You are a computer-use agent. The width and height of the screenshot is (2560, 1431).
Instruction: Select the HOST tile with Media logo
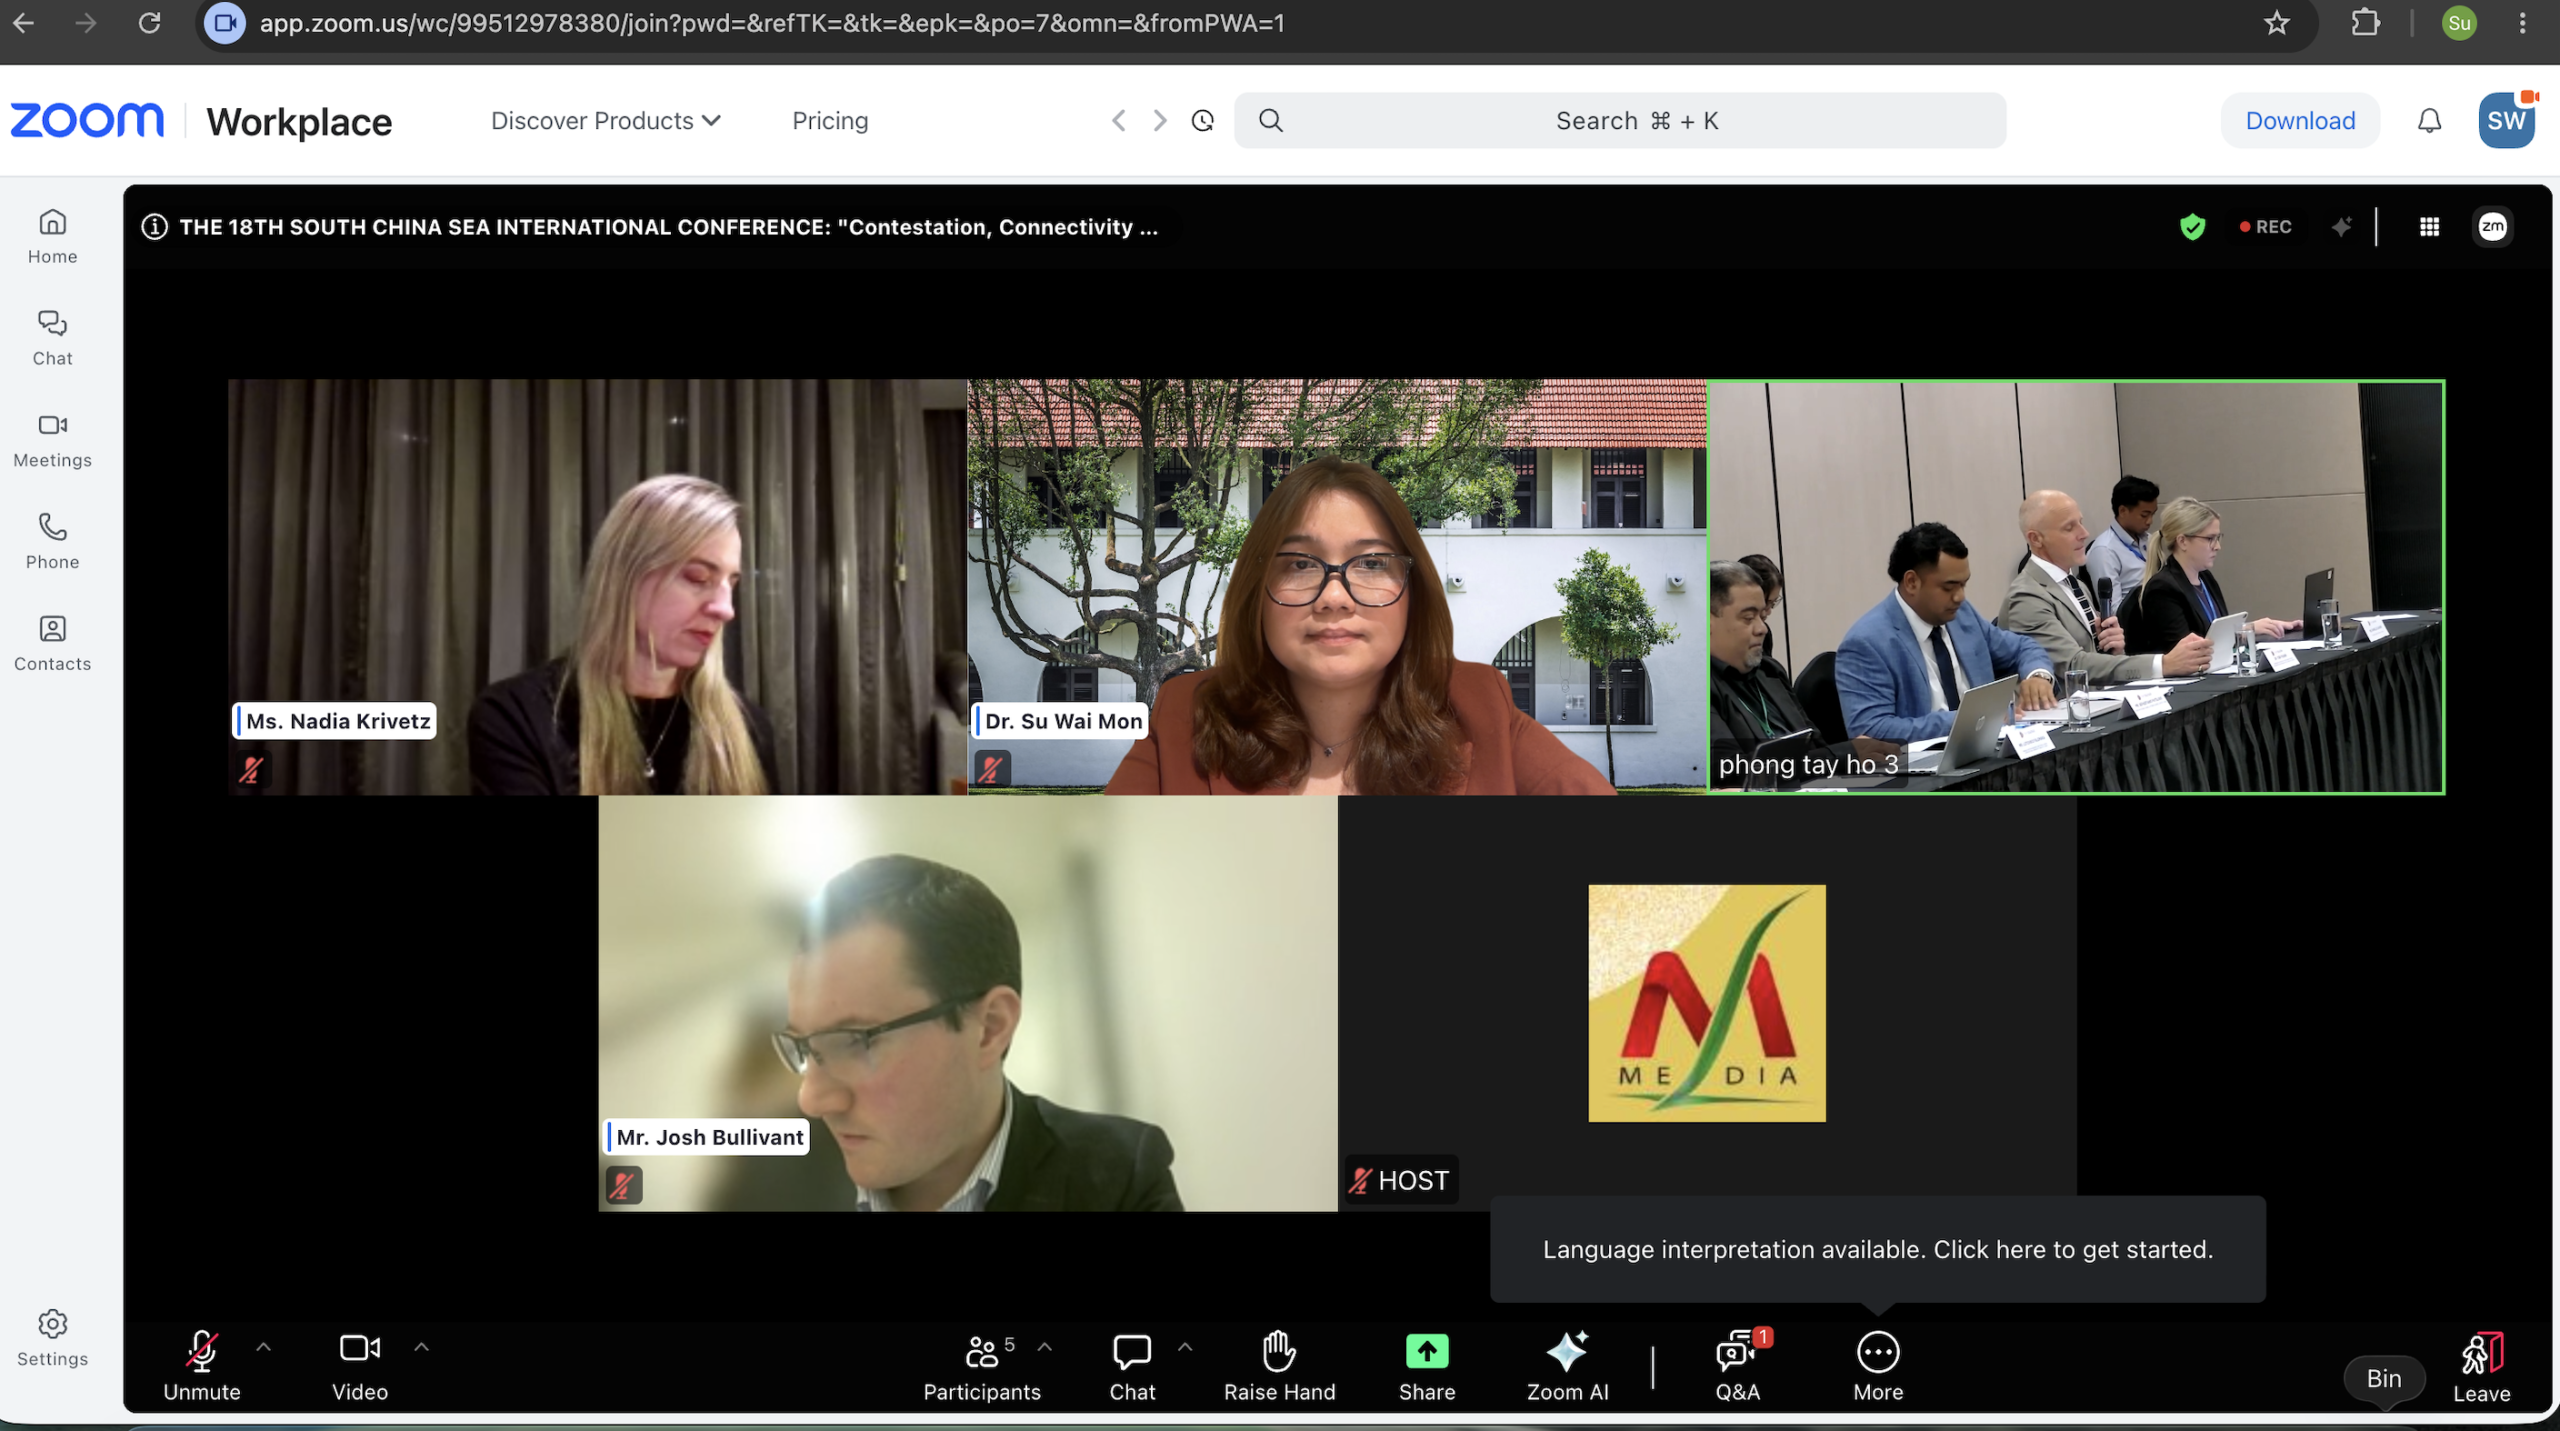(x=1706, y=1003)
